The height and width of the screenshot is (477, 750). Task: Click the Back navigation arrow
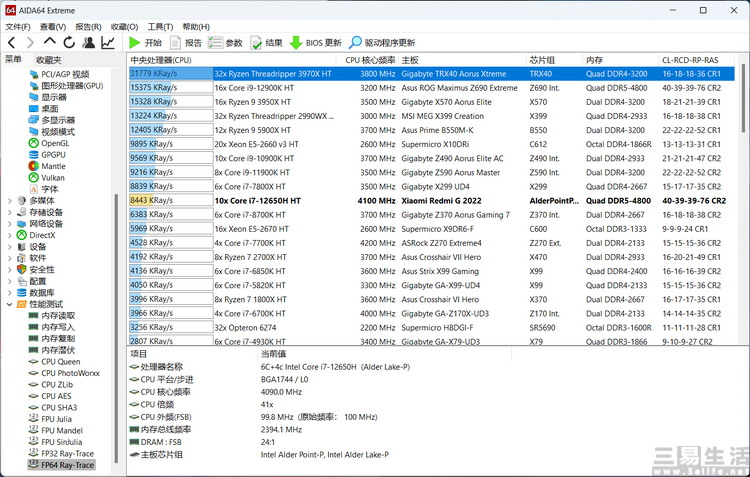click(12, 43)
